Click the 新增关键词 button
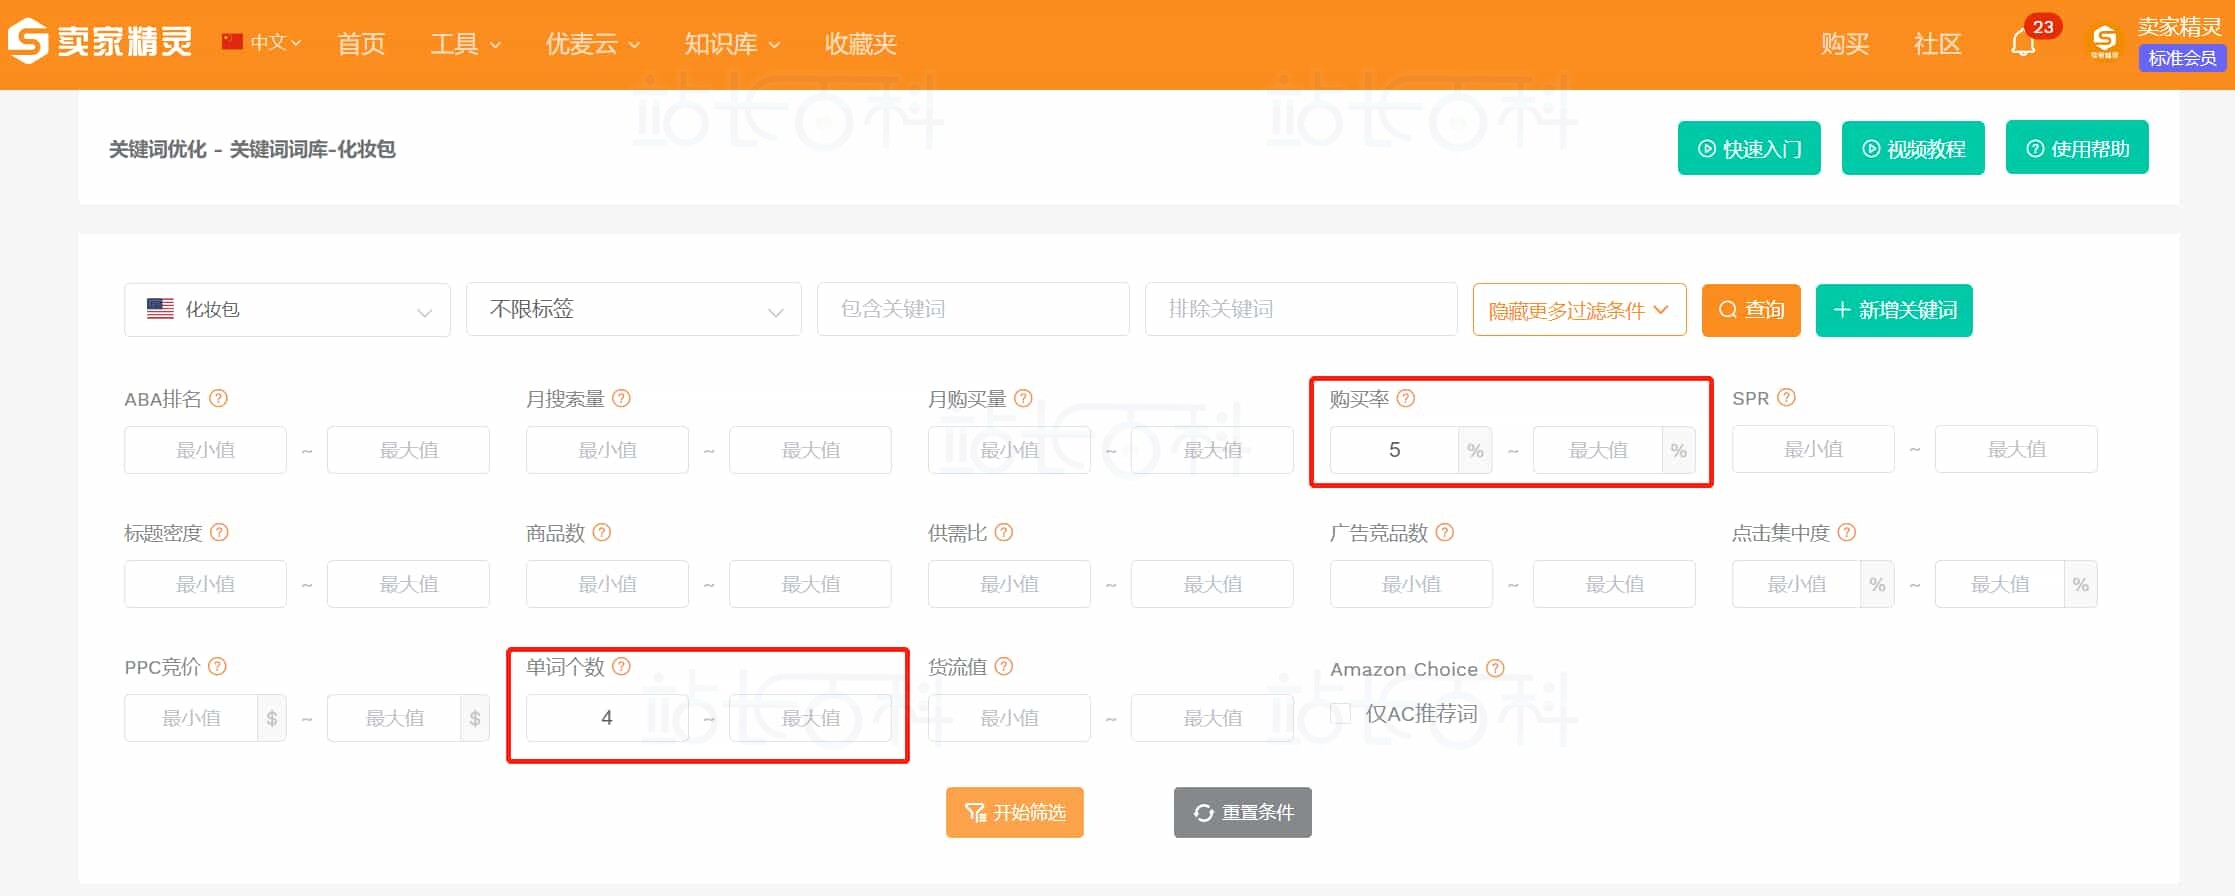The image size is (2235, 896). (x=1894, y=310)
